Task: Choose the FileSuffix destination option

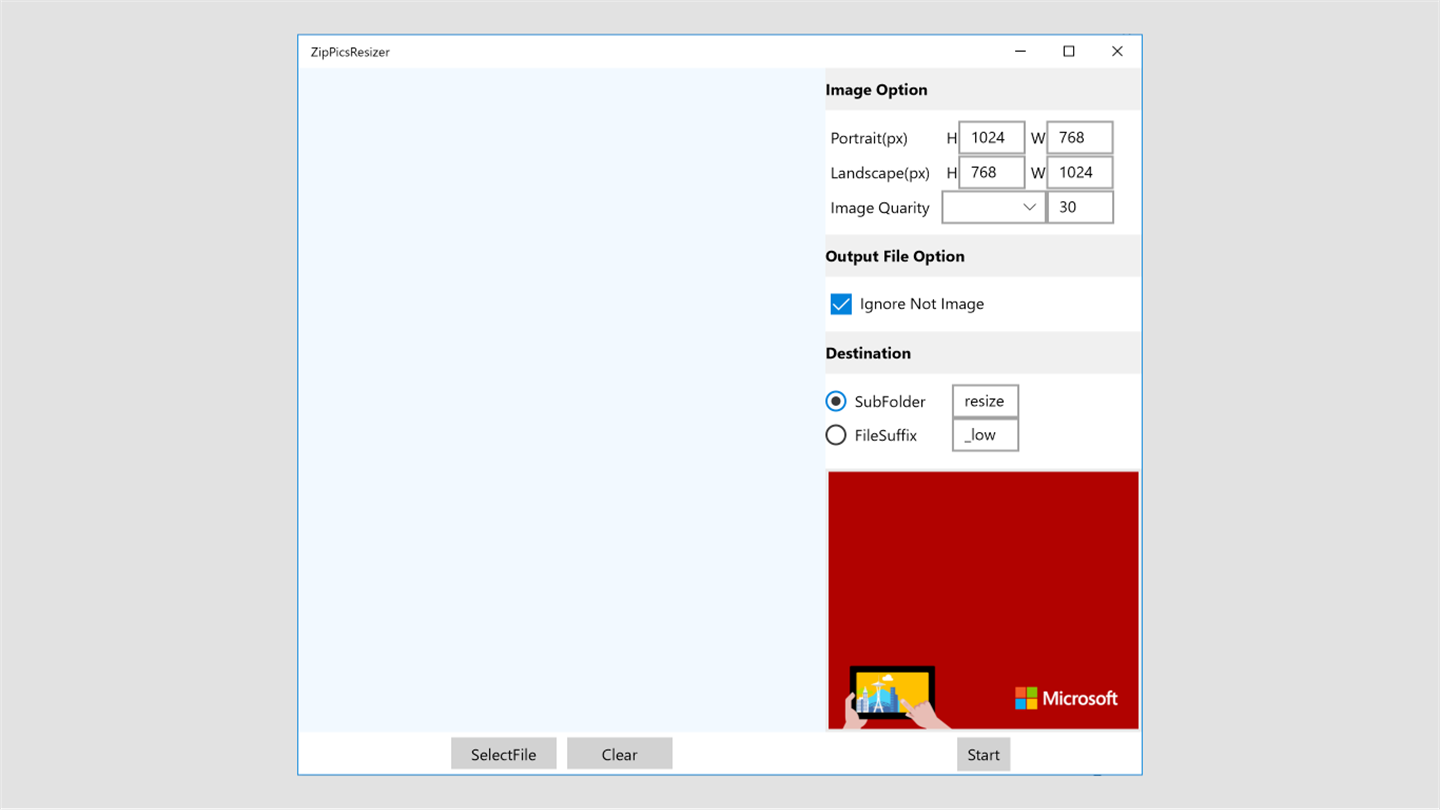Action: [836, 435]
